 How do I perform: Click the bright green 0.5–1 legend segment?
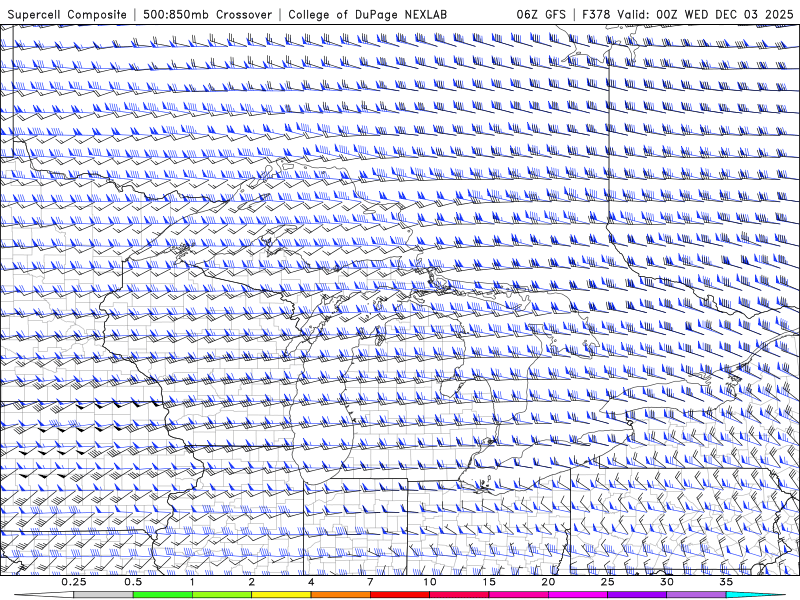(163, 595)
